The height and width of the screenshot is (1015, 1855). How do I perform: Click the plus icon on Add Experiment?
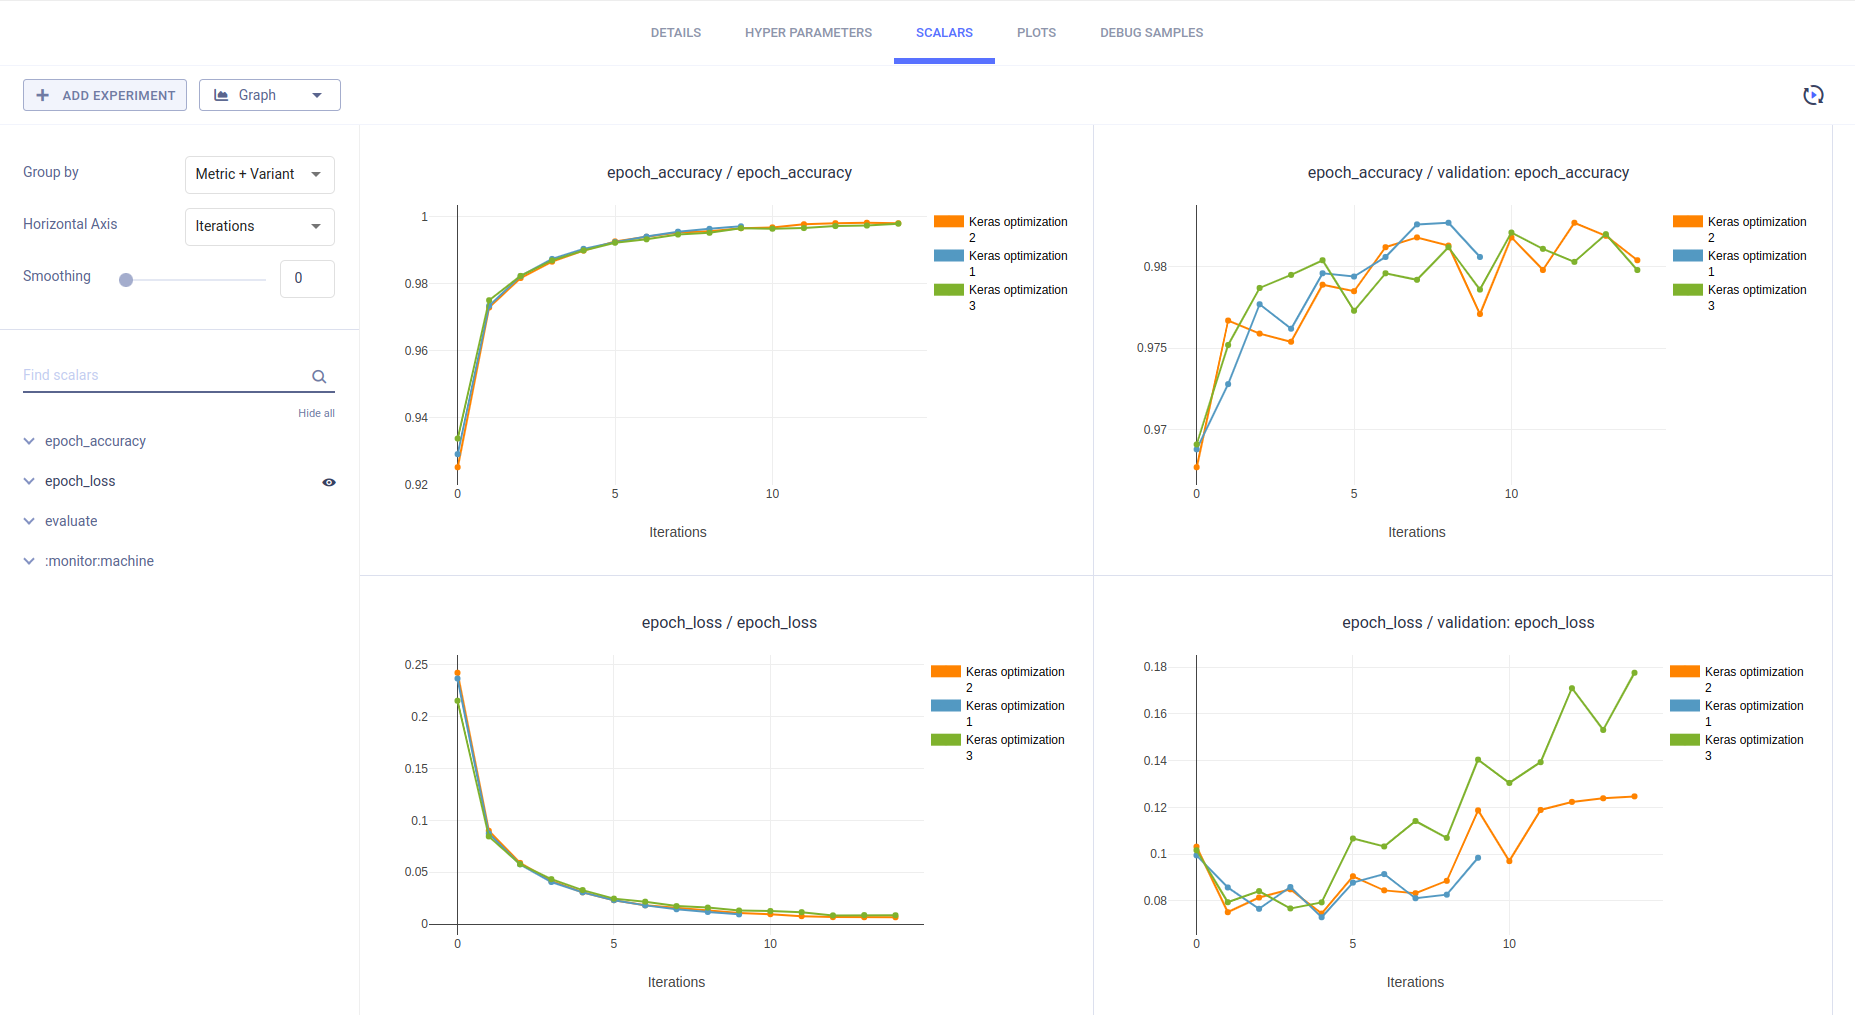coord(42,95)
